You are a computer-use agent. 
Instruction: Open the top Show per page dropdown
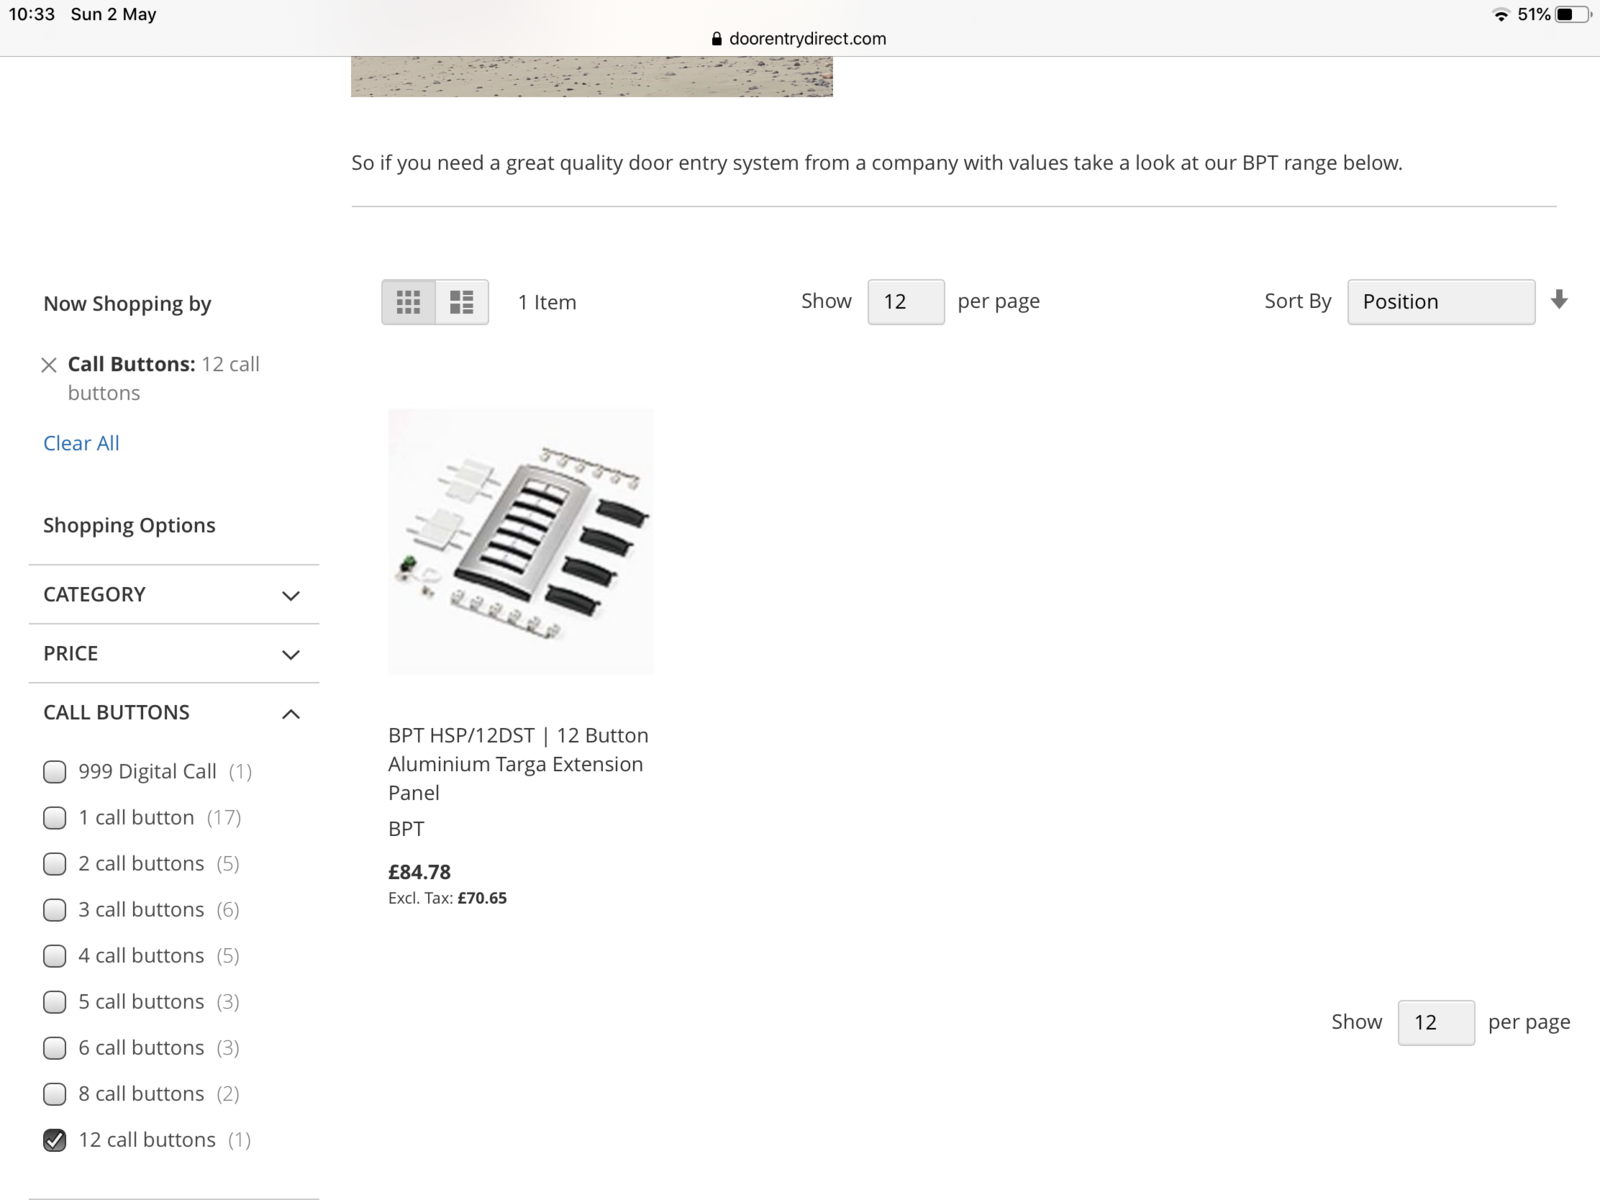click(x=905, y=302)
